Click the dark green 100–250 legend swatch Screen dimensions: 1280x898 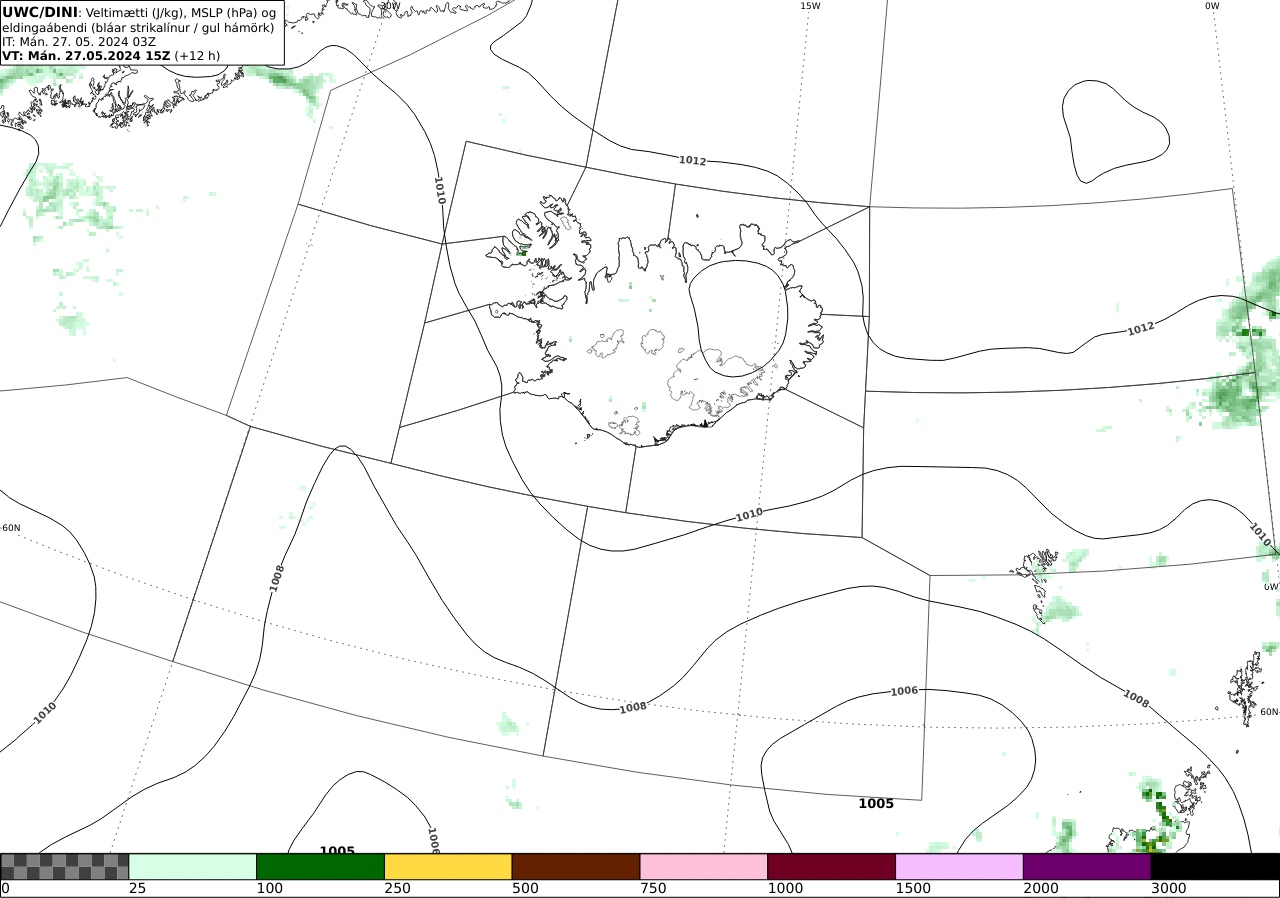321,866
